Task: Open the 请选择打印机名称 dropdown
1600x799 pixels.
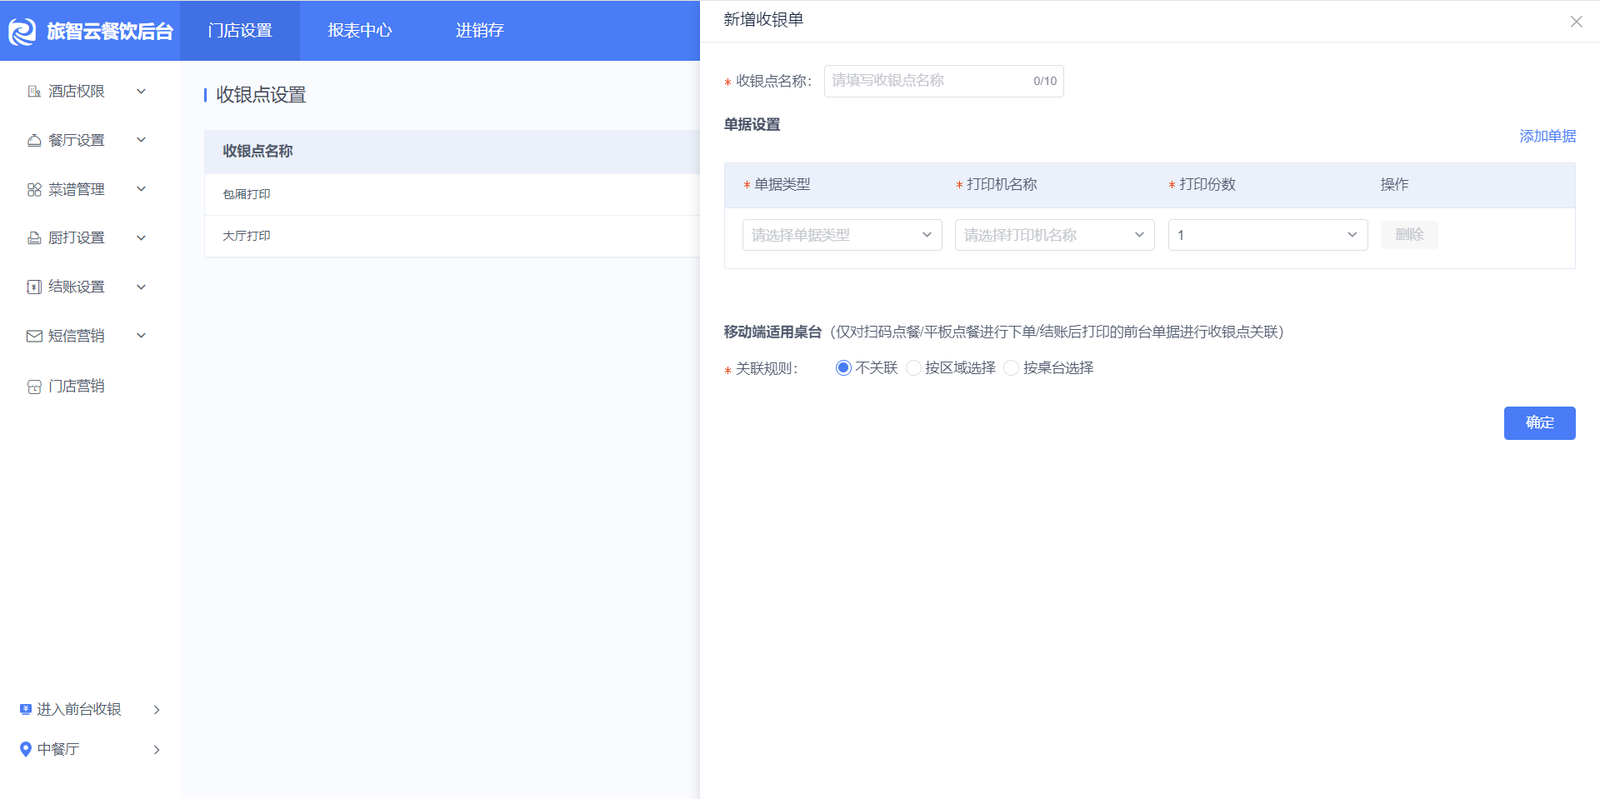Action: [x=1055, y=235]
